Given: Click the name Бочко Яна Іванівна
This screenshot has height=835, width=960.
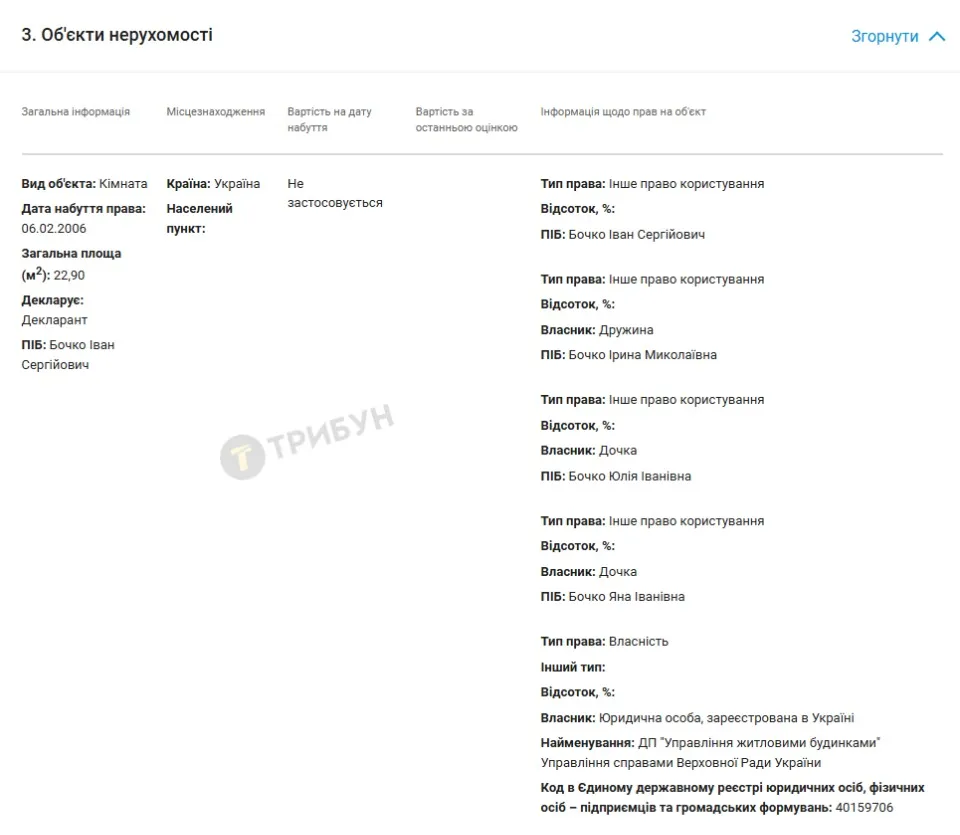Looking at the screenshot, I should click(627, 597).
